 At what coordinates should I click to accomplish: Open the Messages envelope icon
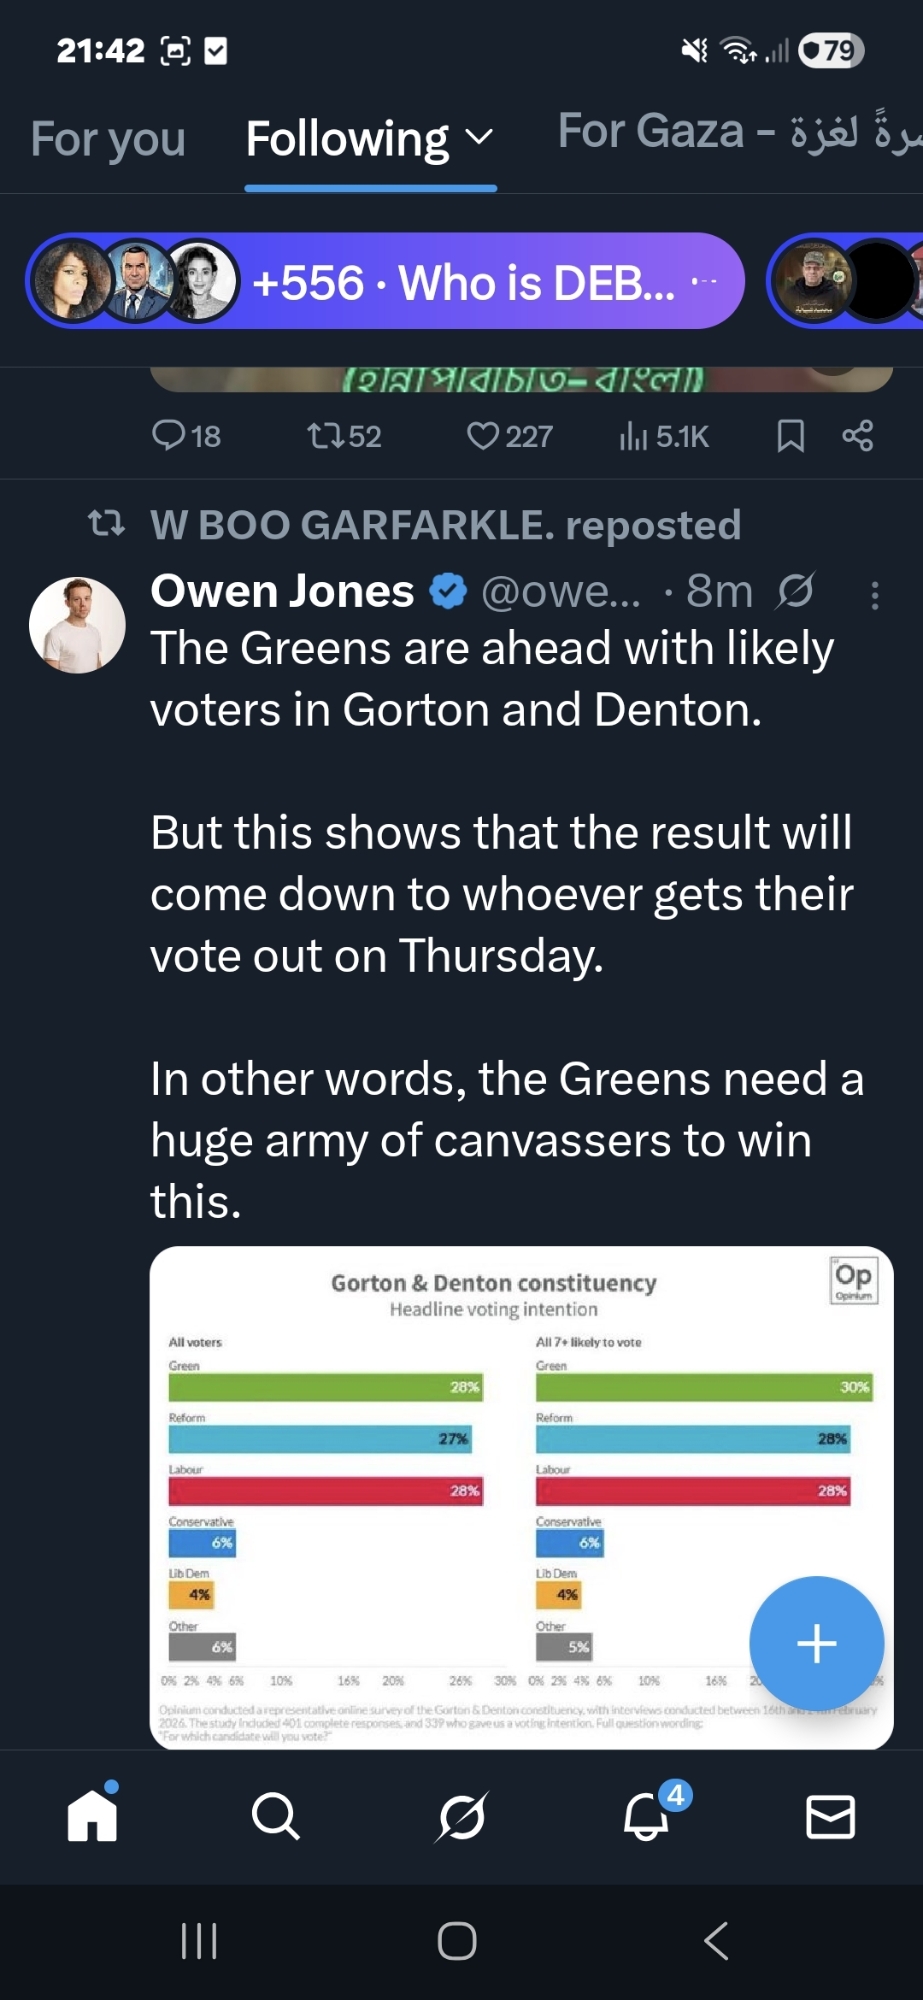[830, 1815]
